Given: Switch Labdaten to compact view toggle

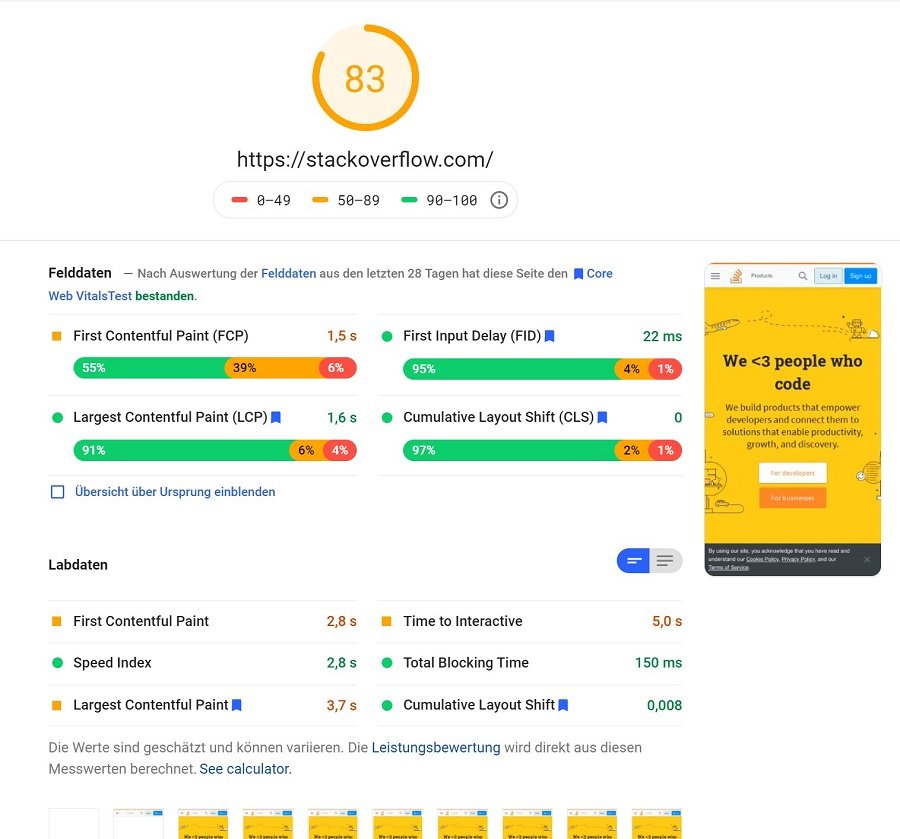Looking at the screenshot, I should click(x=633, y=561).
